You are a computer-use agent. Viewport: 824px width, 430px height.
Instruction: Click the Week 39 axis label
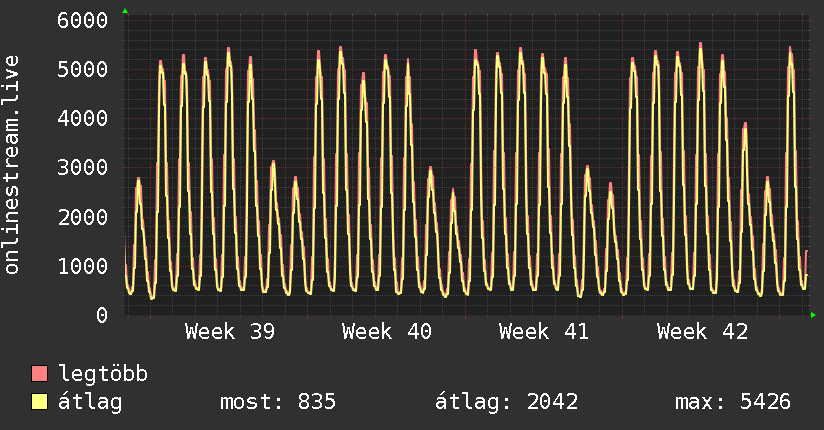[230, 332]
